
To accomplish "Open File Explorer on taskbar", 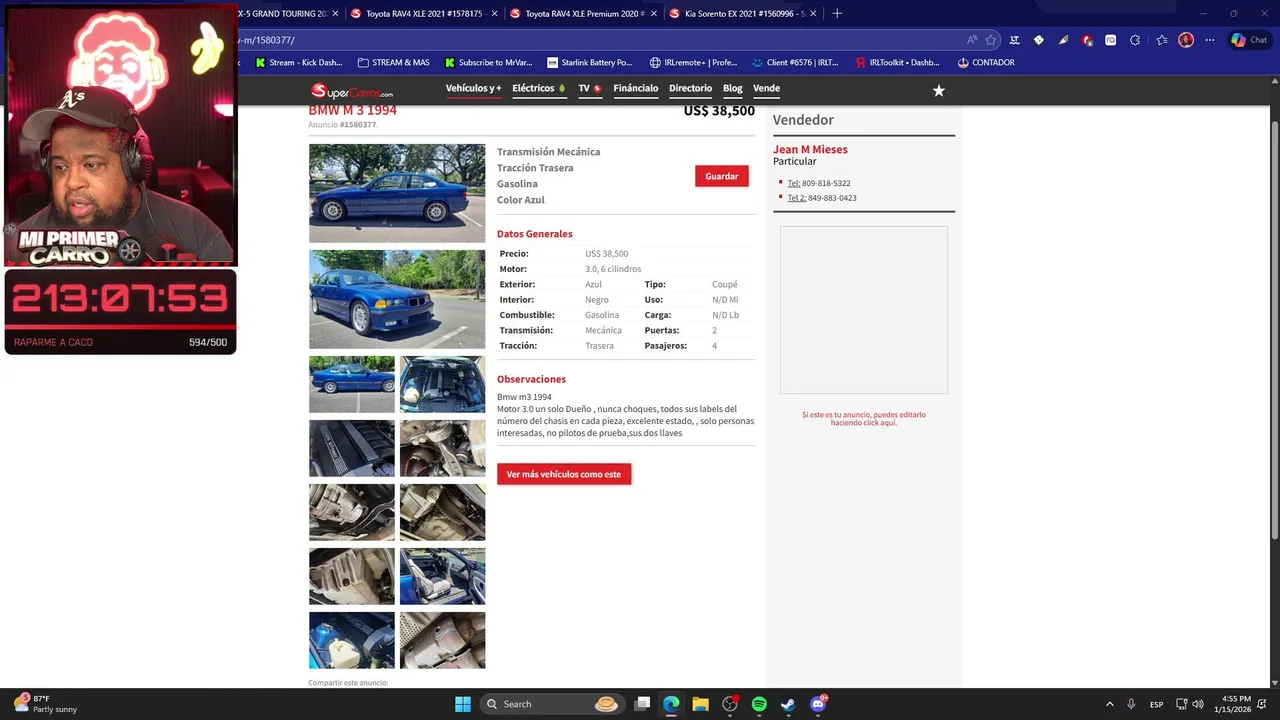I will [700, 704].
